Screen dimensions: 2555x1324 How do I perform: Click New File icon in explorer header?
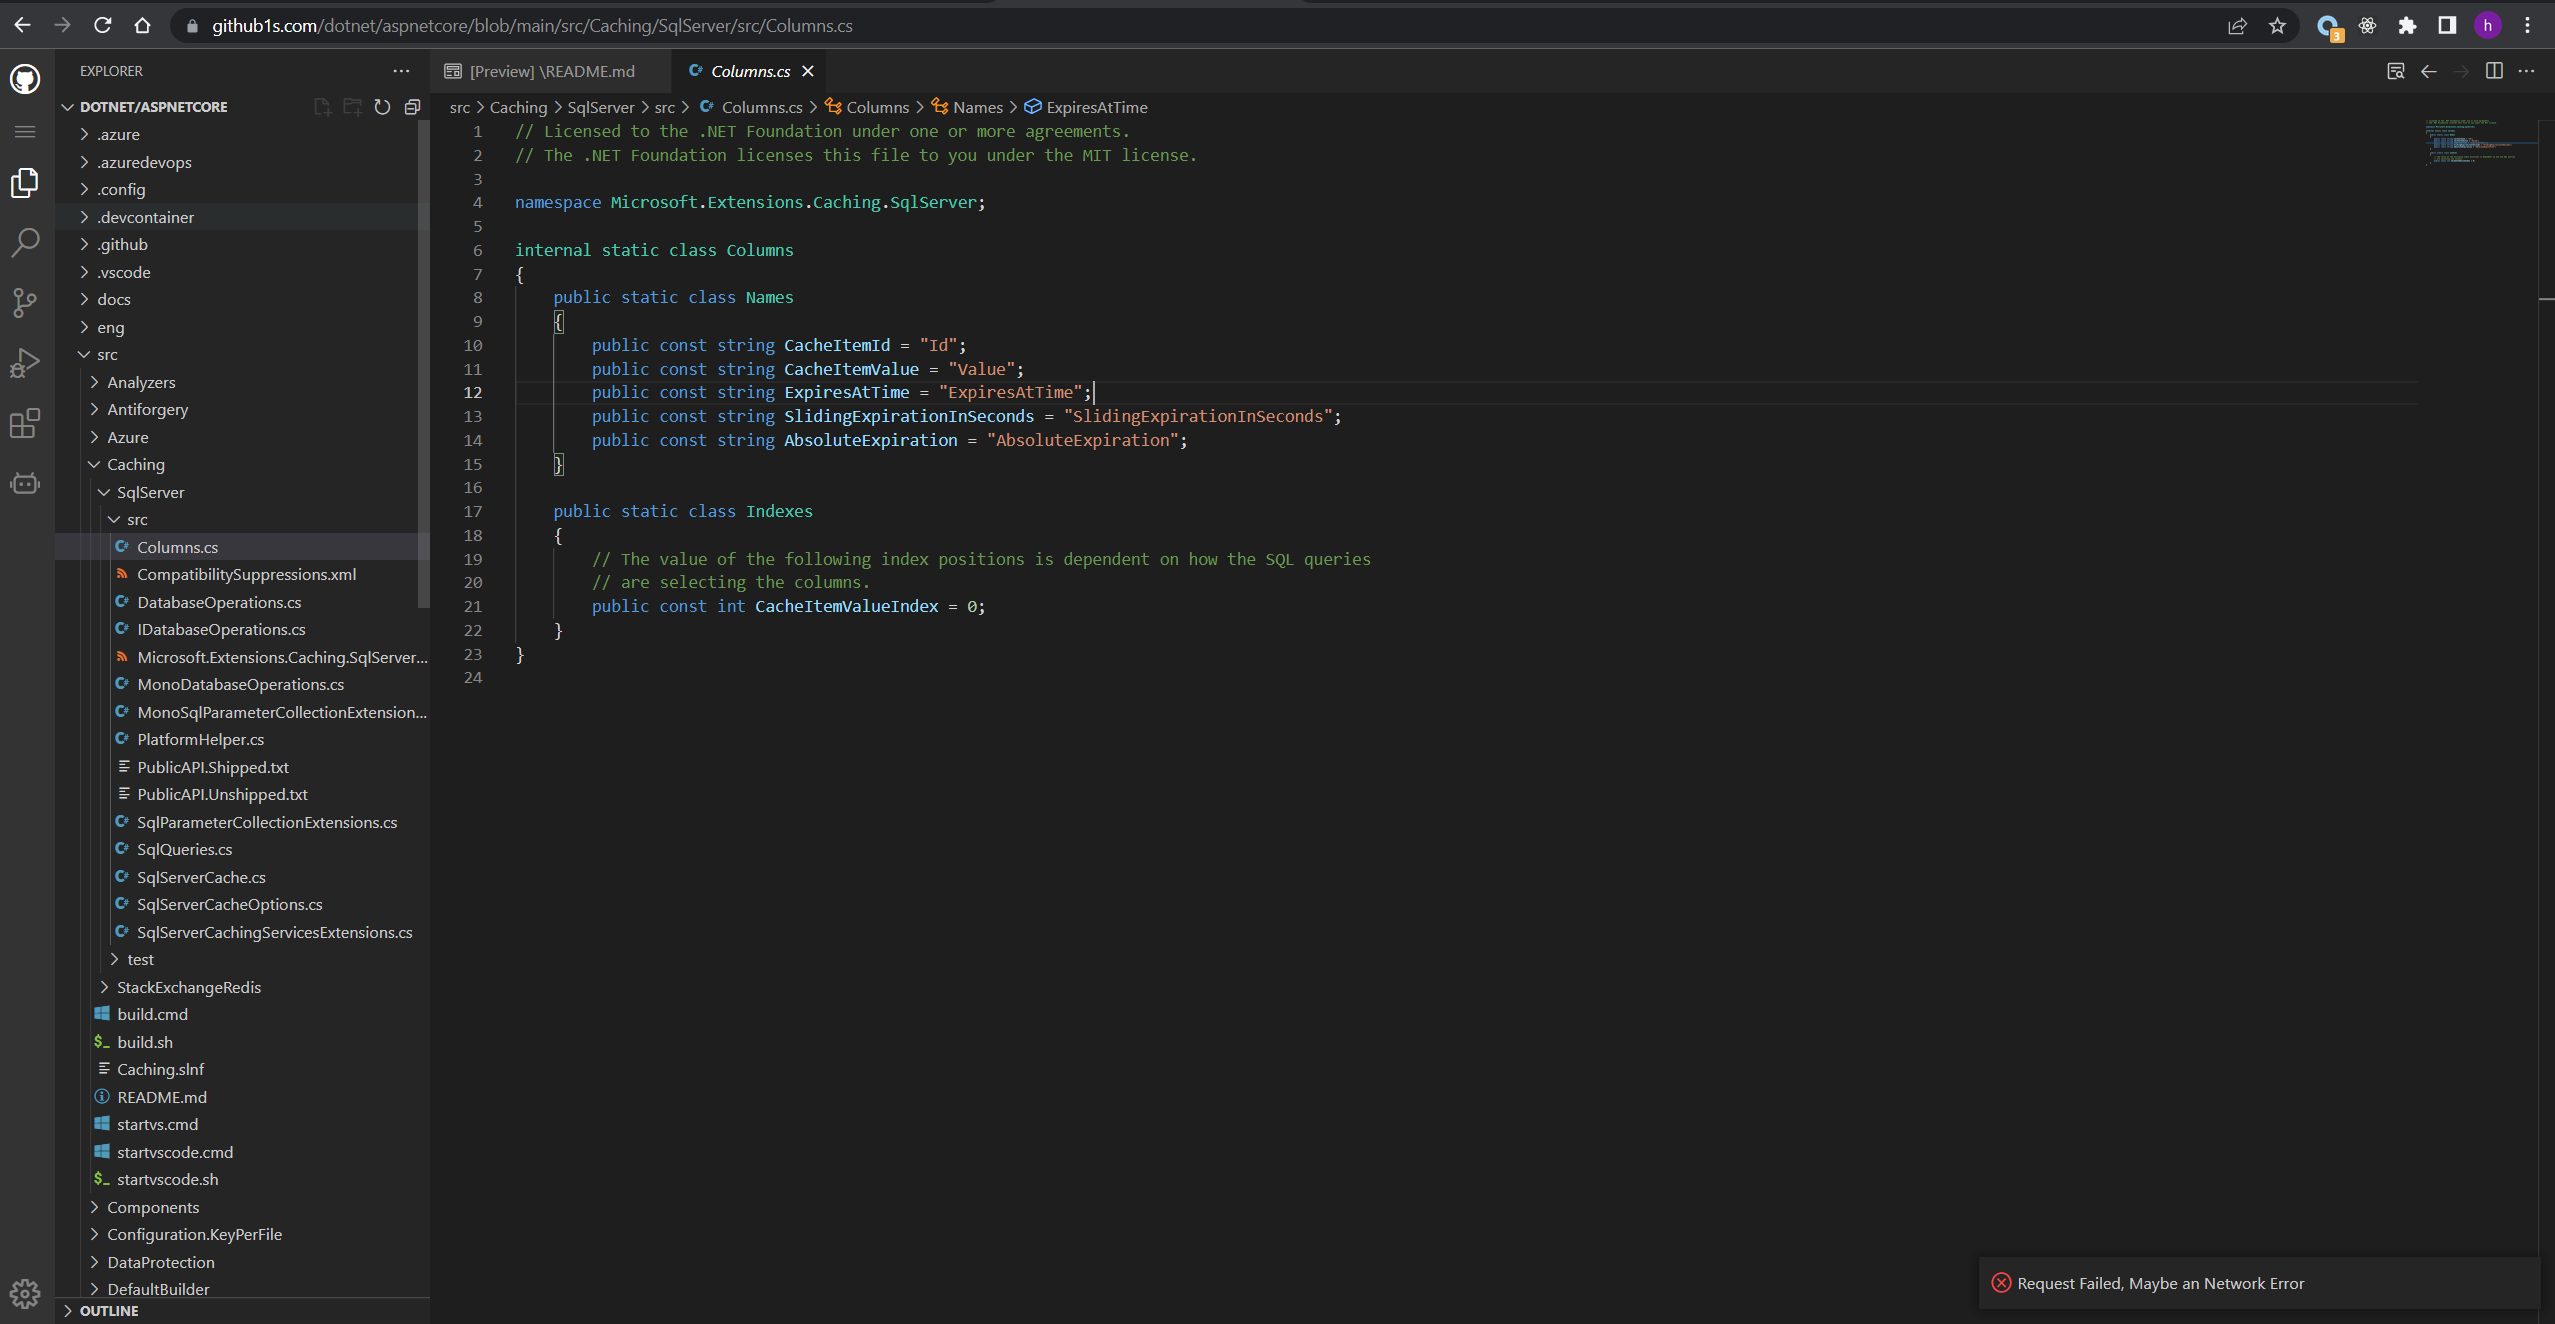[322, 107]
